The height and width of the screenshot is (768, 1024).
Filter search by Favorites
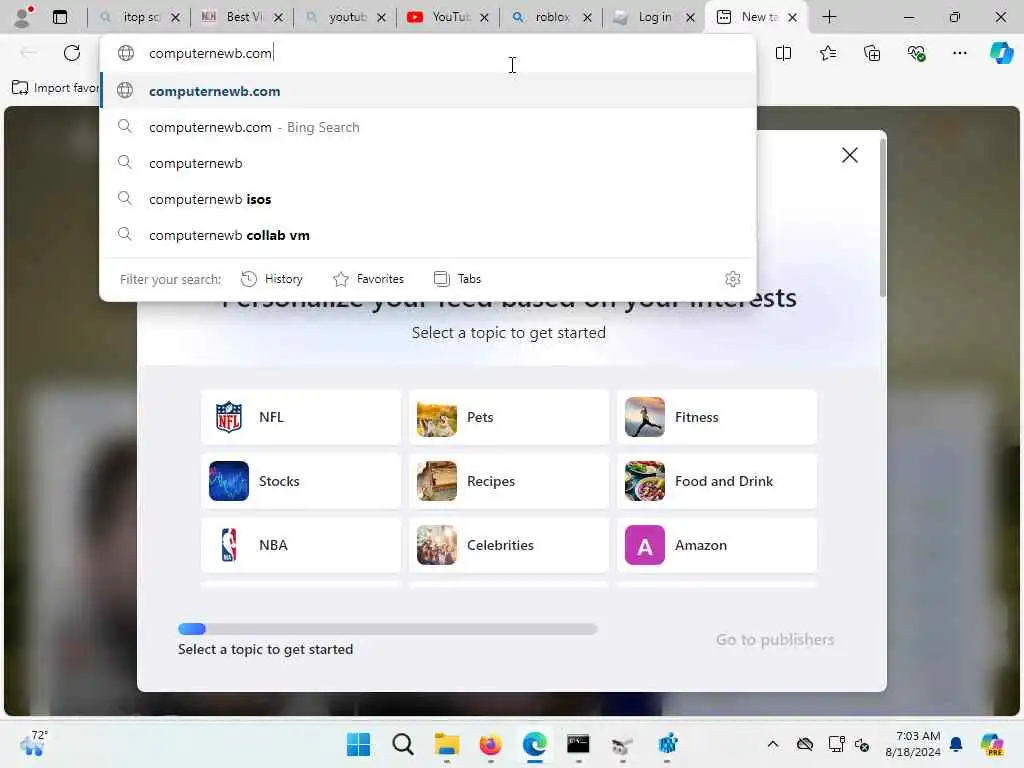pyautogui.click(x=368, y=279)
